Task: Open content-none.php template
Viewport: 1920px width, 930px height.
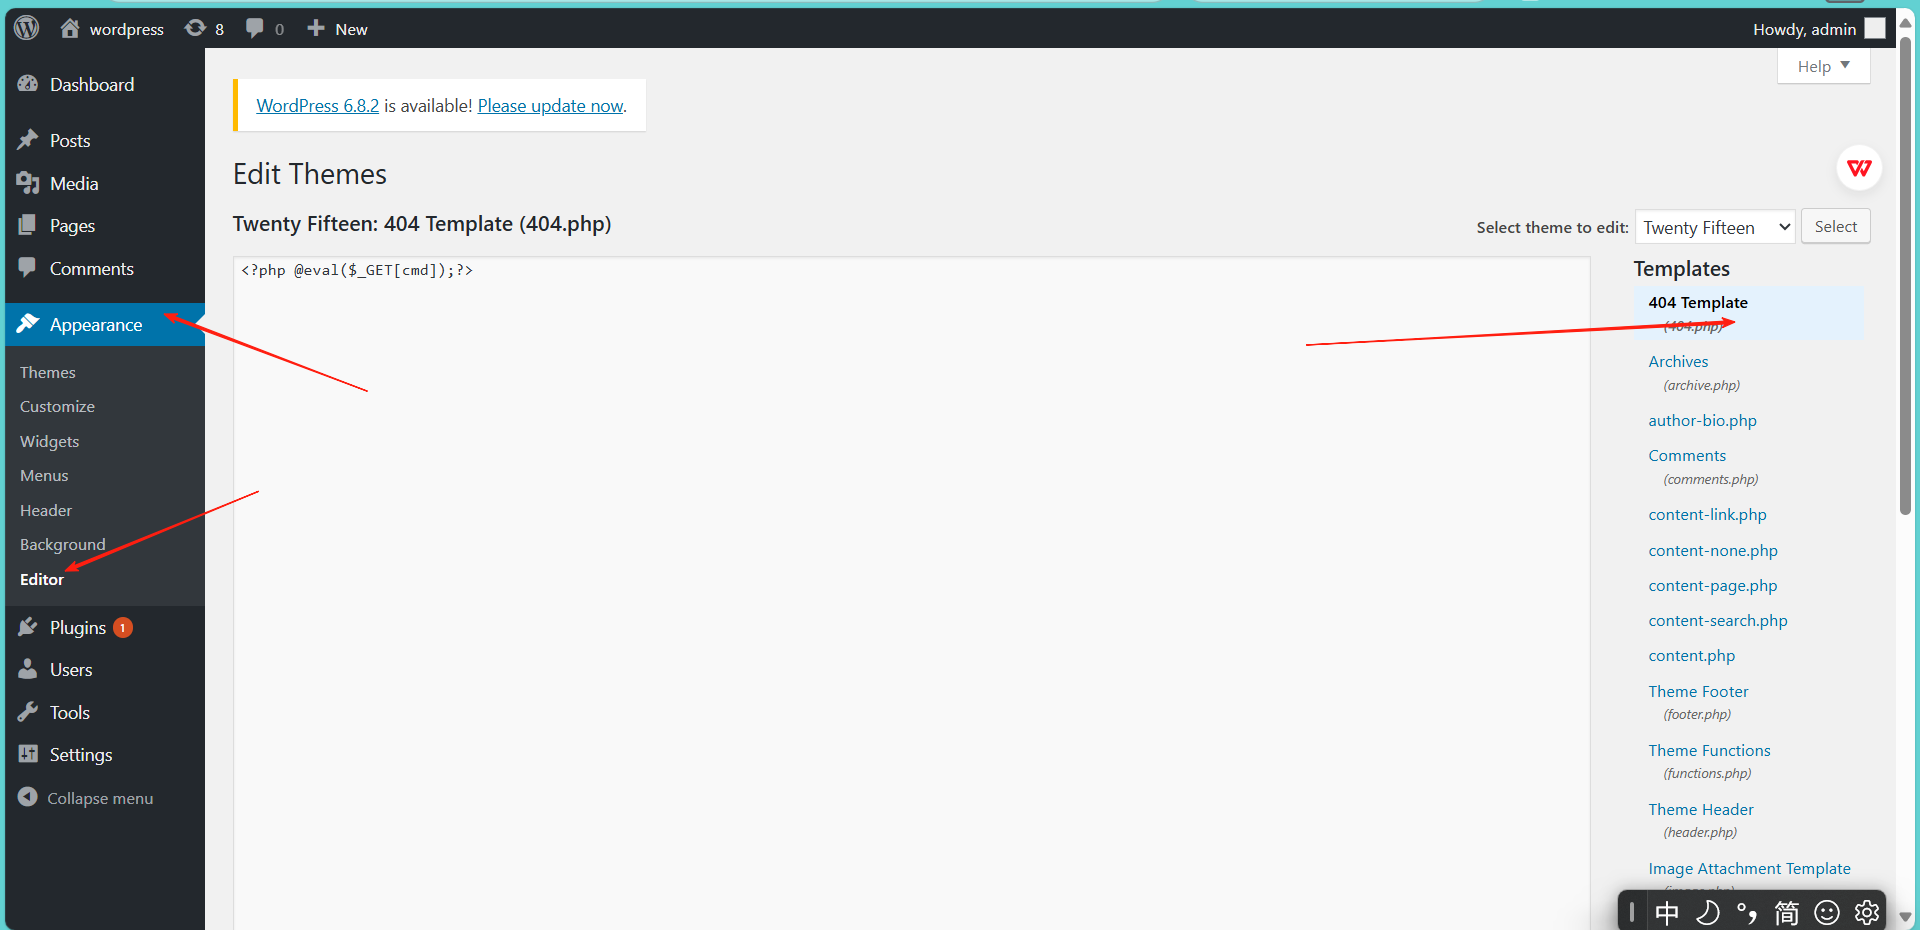Action: [x=1713, y=550]
